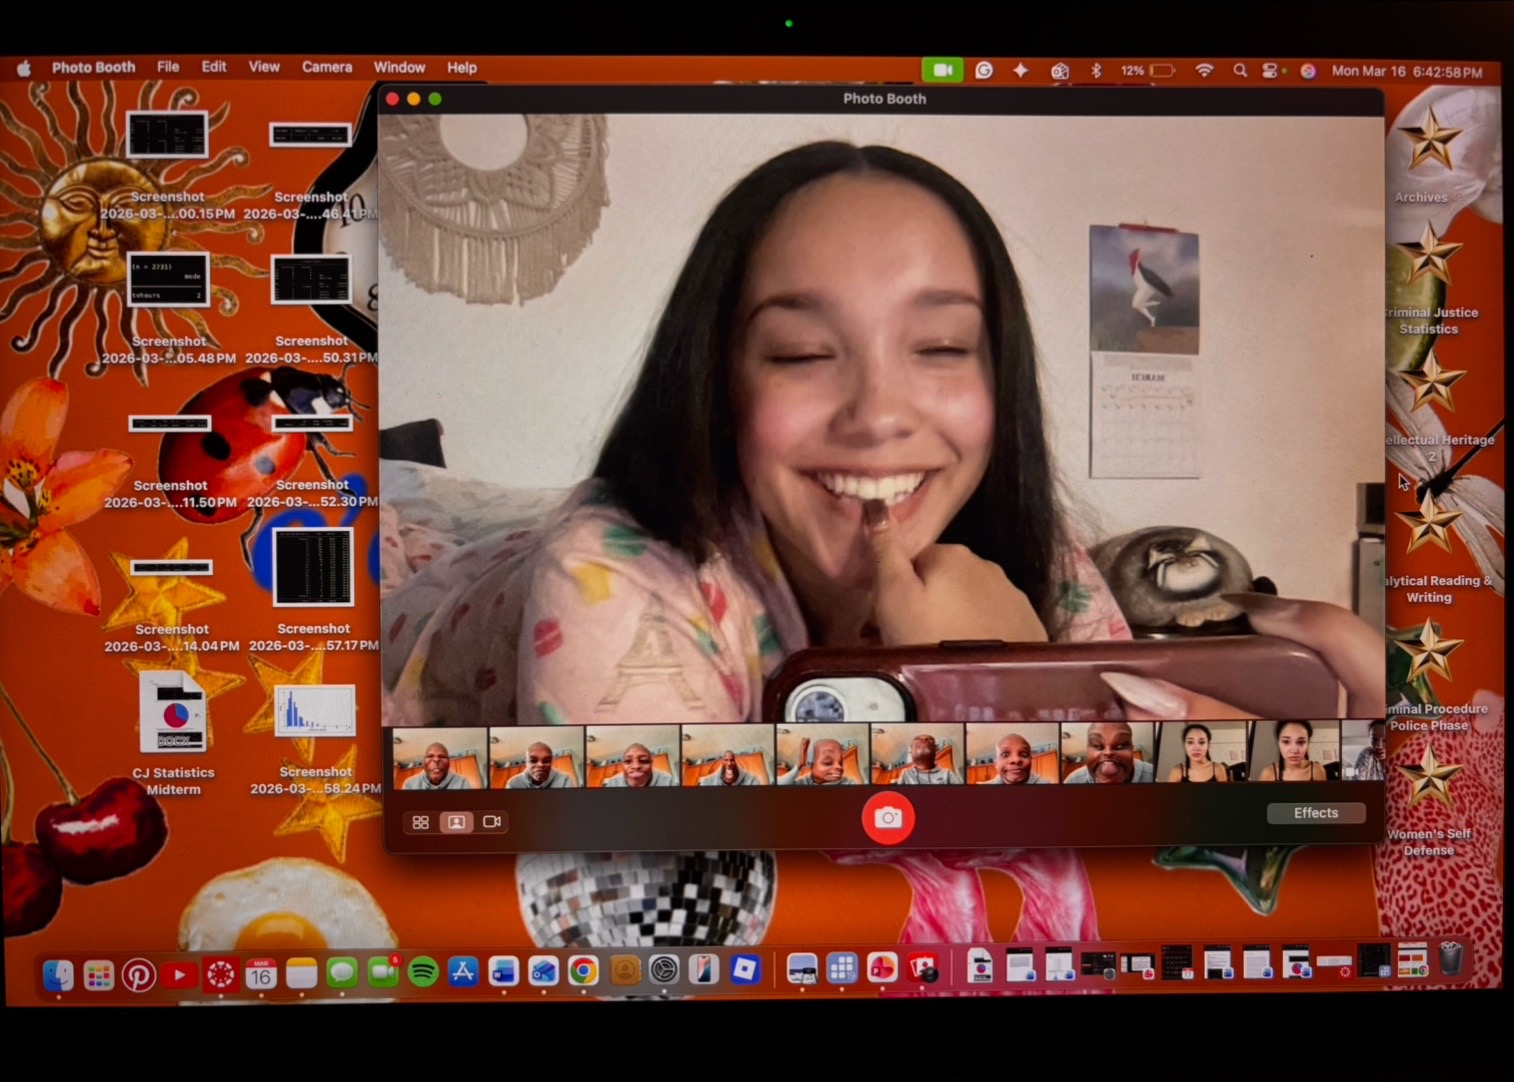The width and height of the screenshot is (1514, 1082).
Task: Open the Trash in the Dock
Action: coord(1451,960)
